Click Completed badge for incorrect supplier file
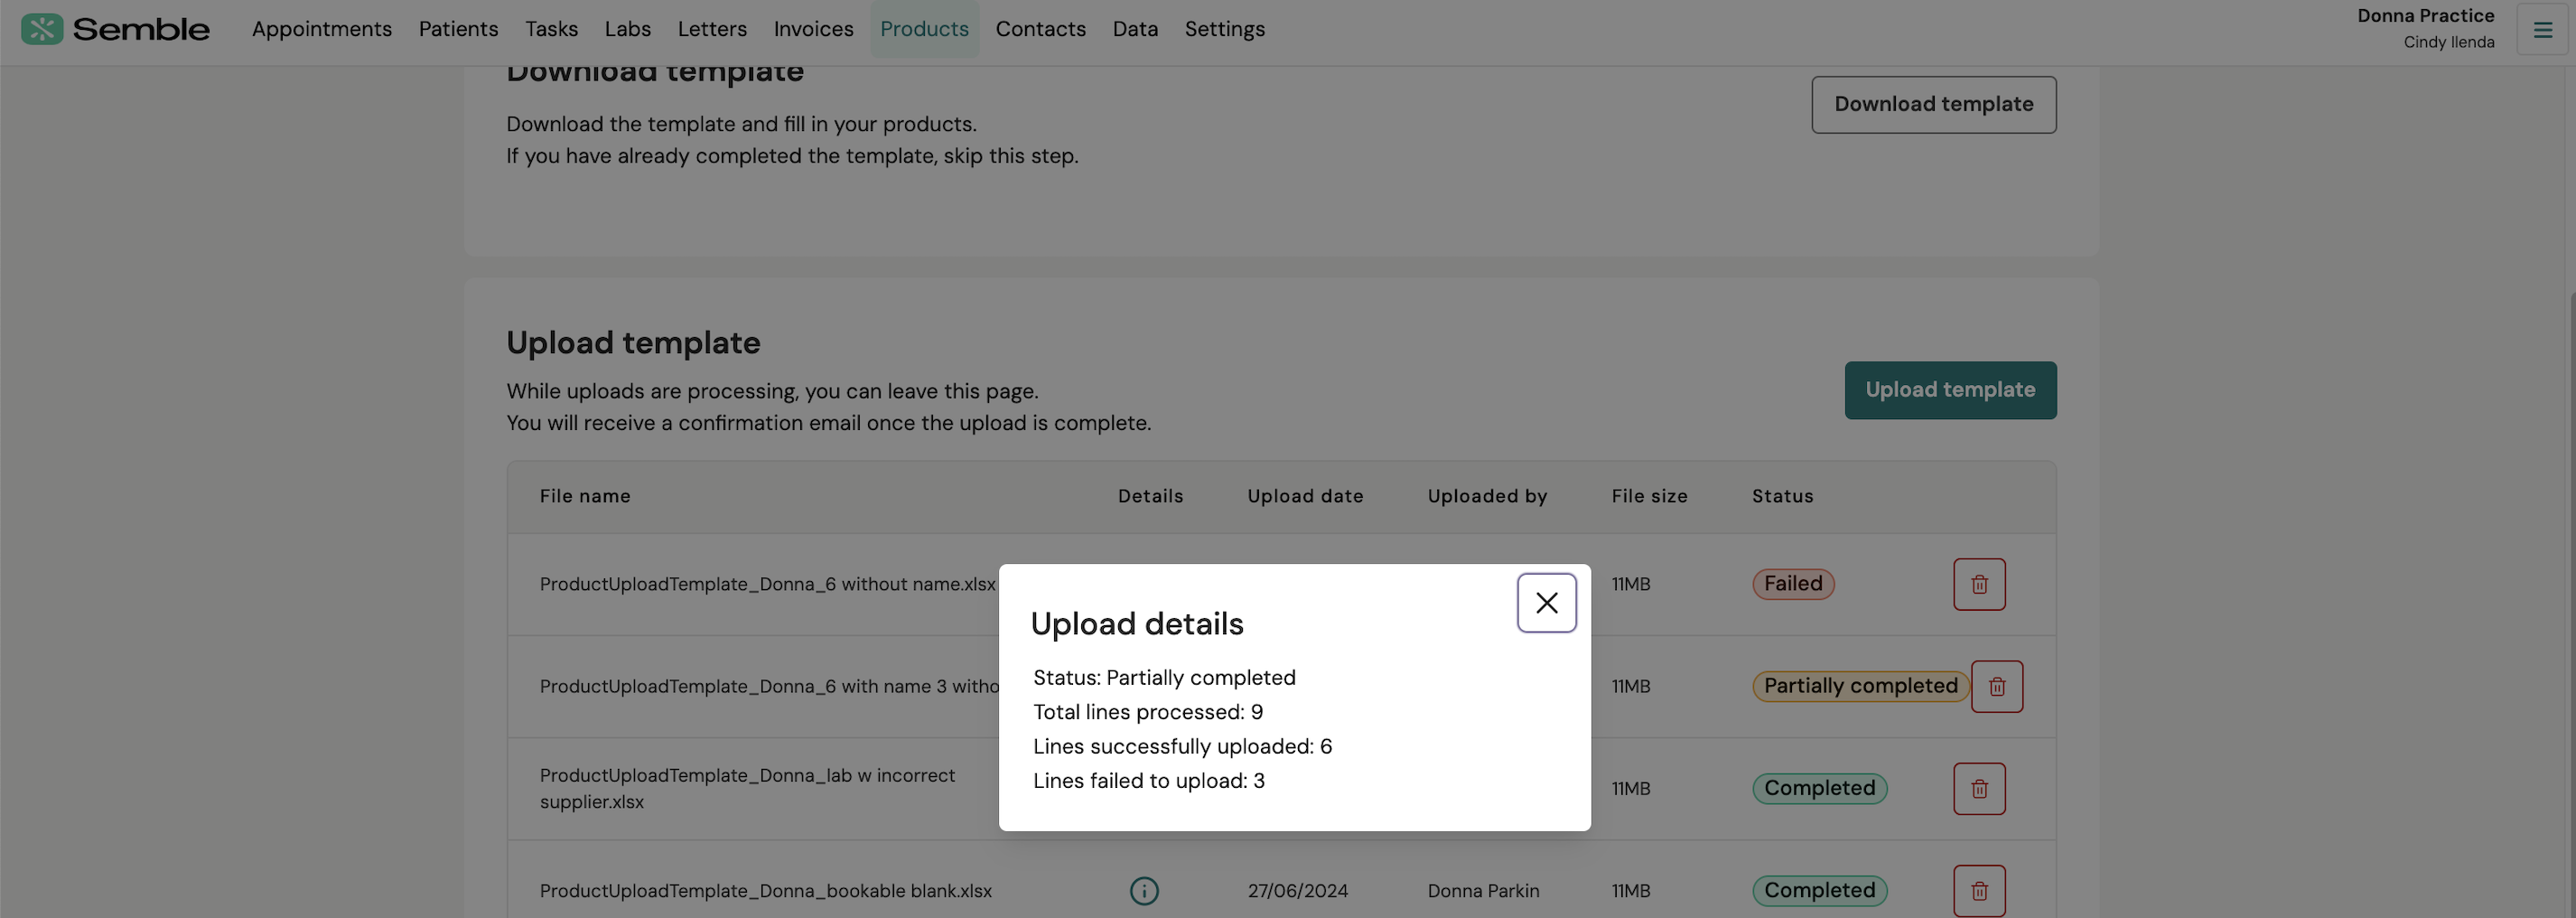Viewport: 2576px width, 918px height. (1819, 789)
